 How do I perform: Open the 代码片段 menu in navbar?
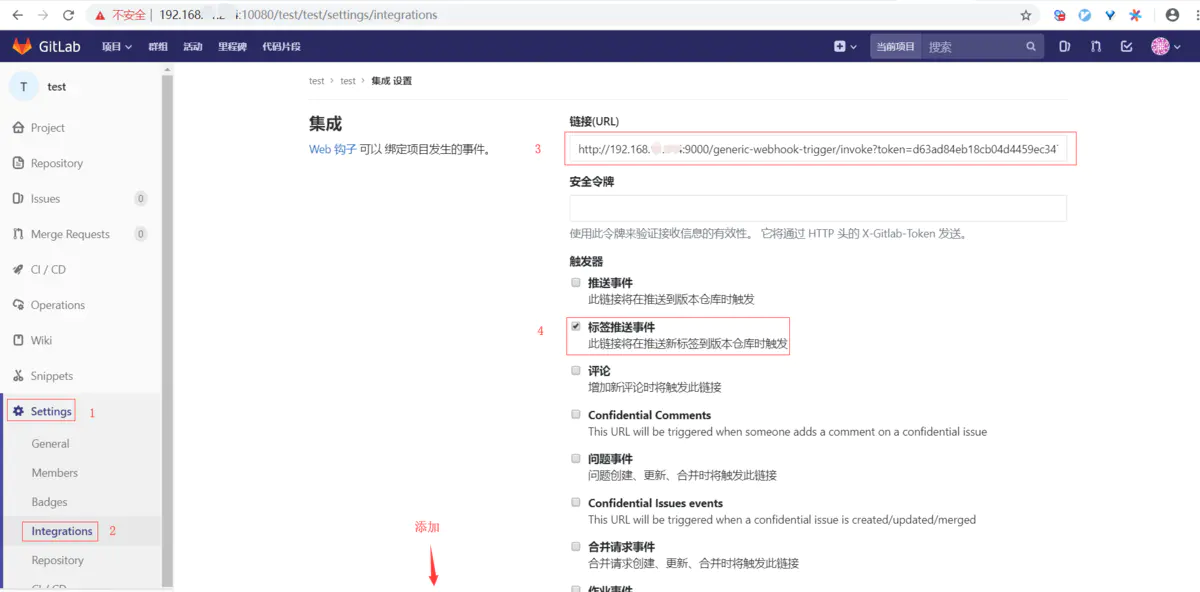(x=281, y=46)
